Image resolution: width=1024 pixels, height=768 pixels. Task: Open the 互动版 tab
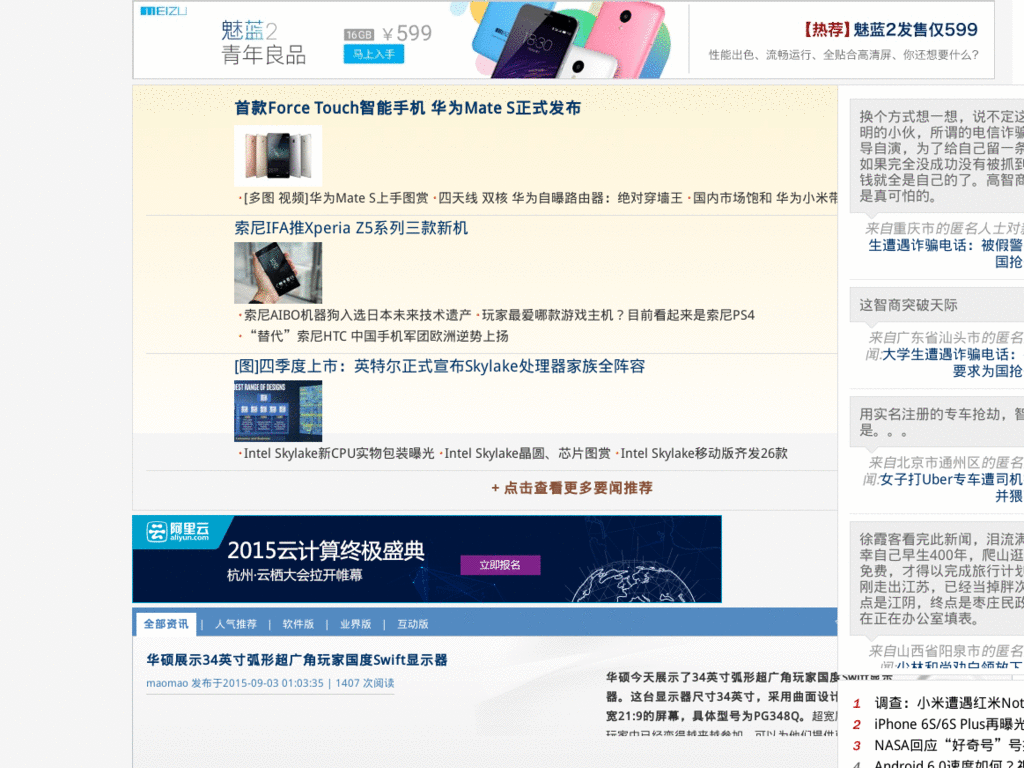[412, 623]
